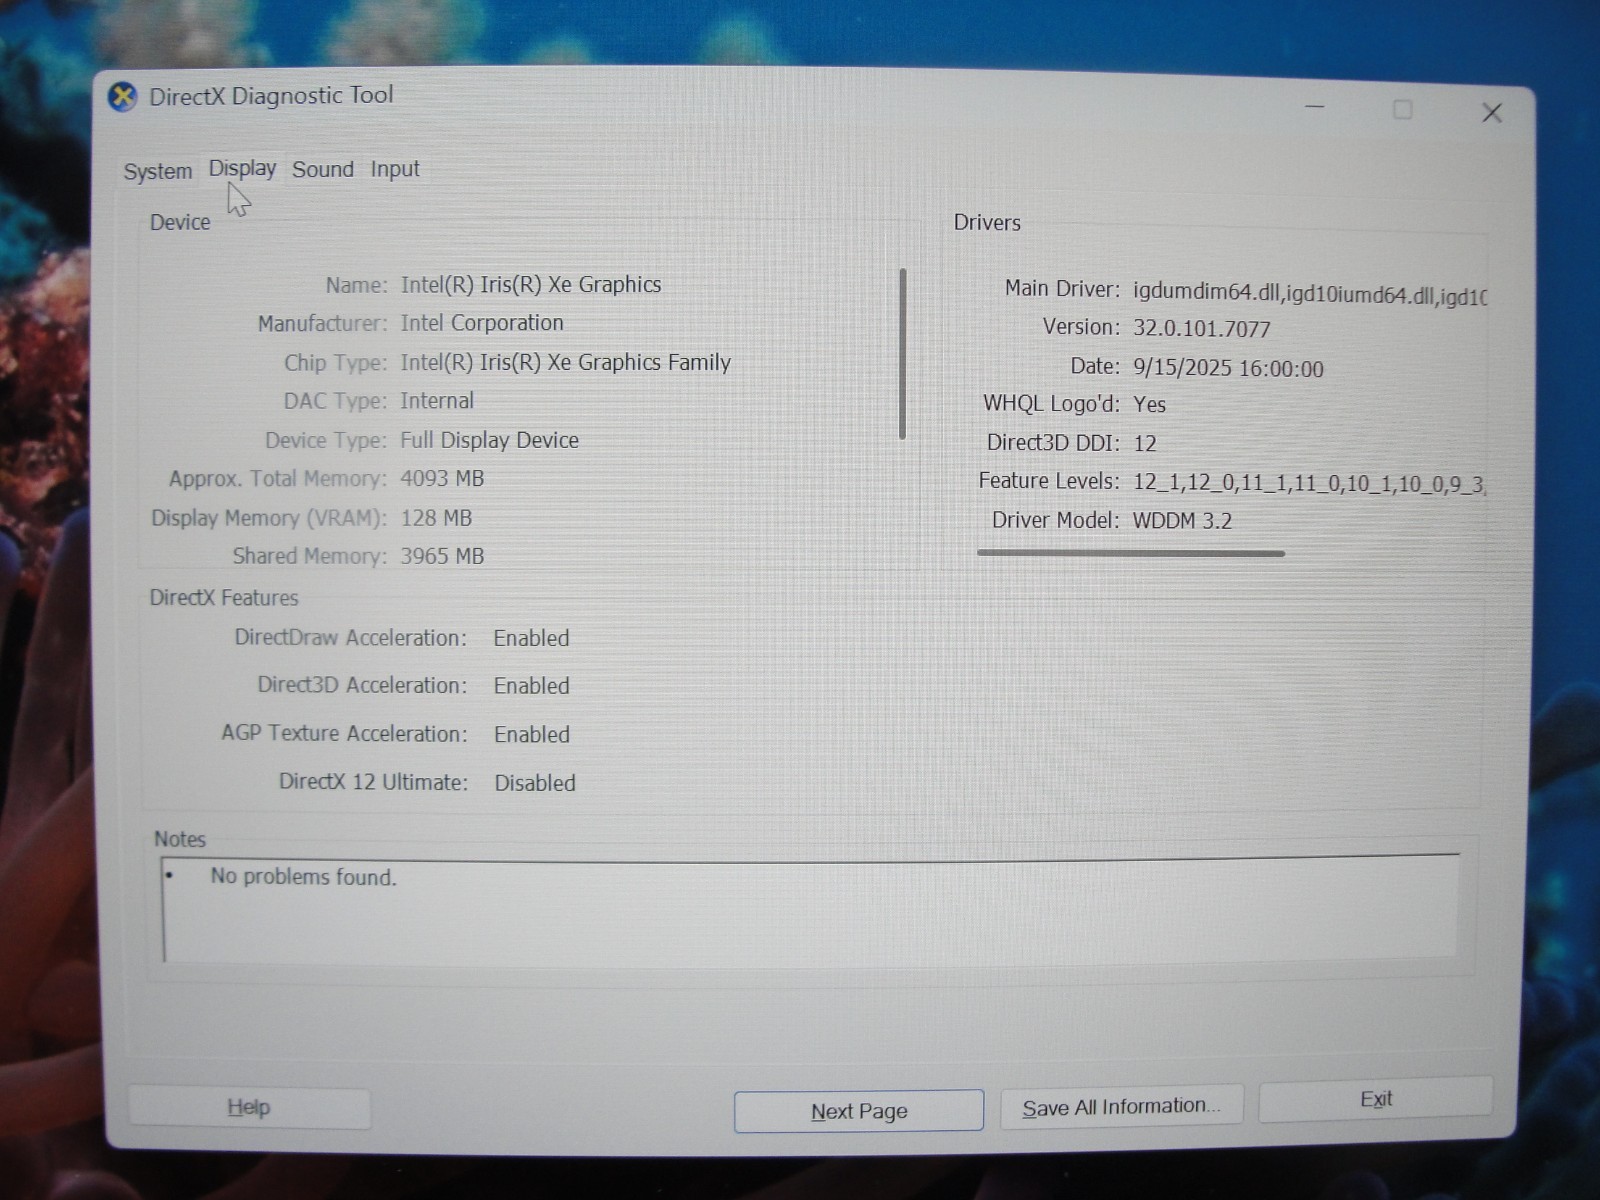Select the Display tab

click(242, 169)
